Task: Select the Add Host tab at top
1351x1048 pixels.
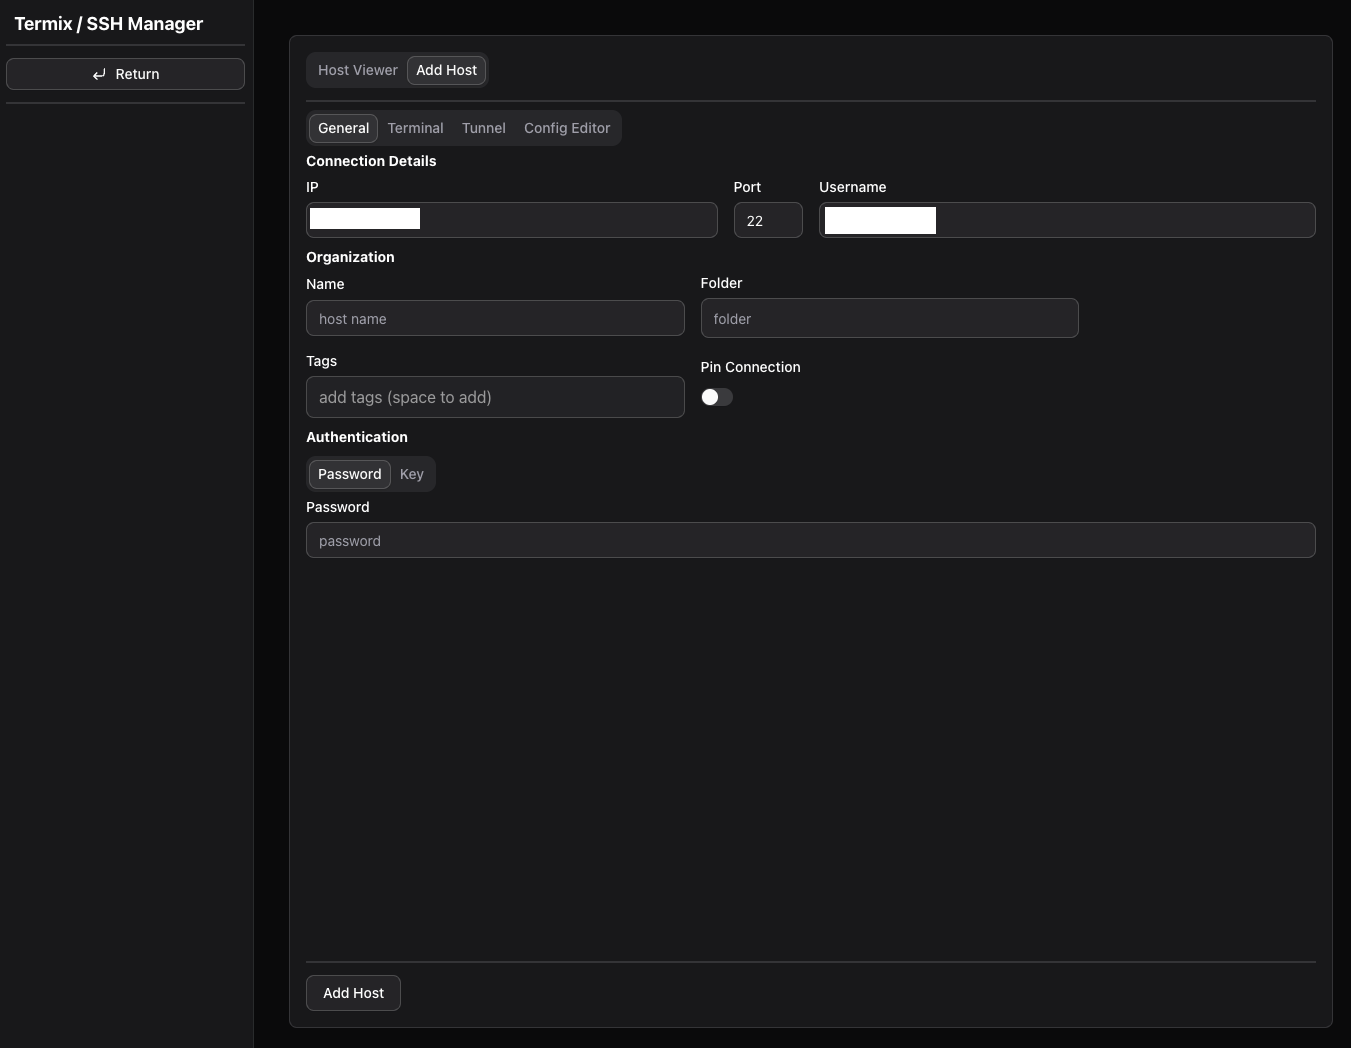Action: click(446, 70)
